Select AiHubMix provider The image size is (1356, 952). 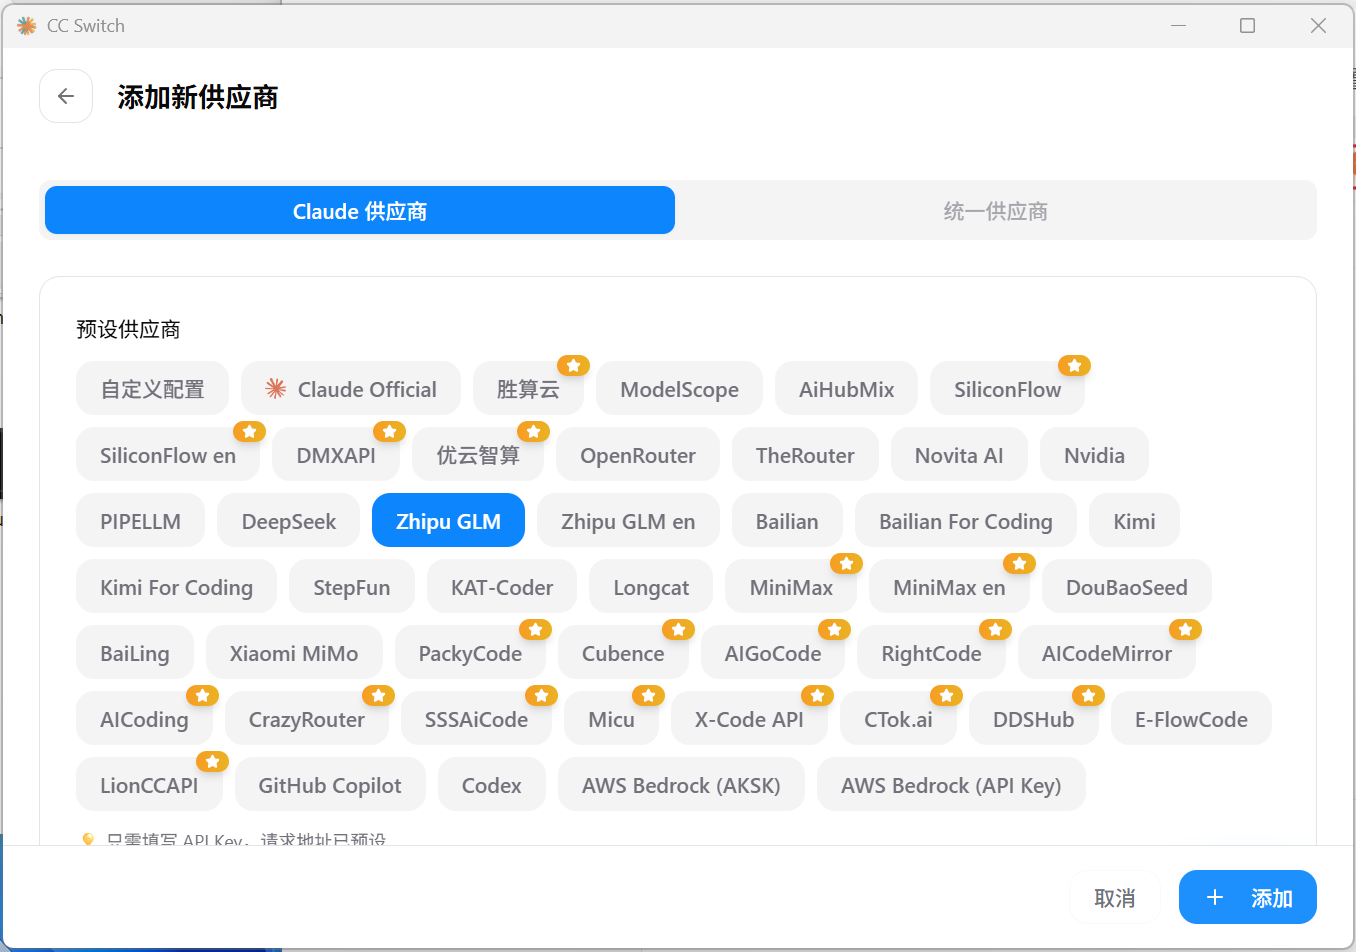click(x=846, y=388)
